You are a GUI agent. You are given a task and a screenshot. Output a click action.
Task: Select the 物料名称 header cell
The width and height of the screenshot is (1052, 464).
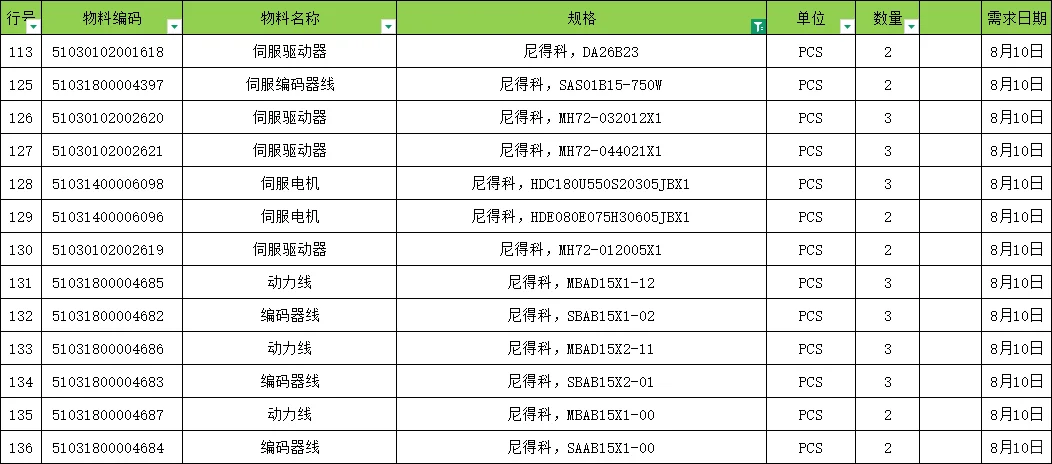[289, 18]
